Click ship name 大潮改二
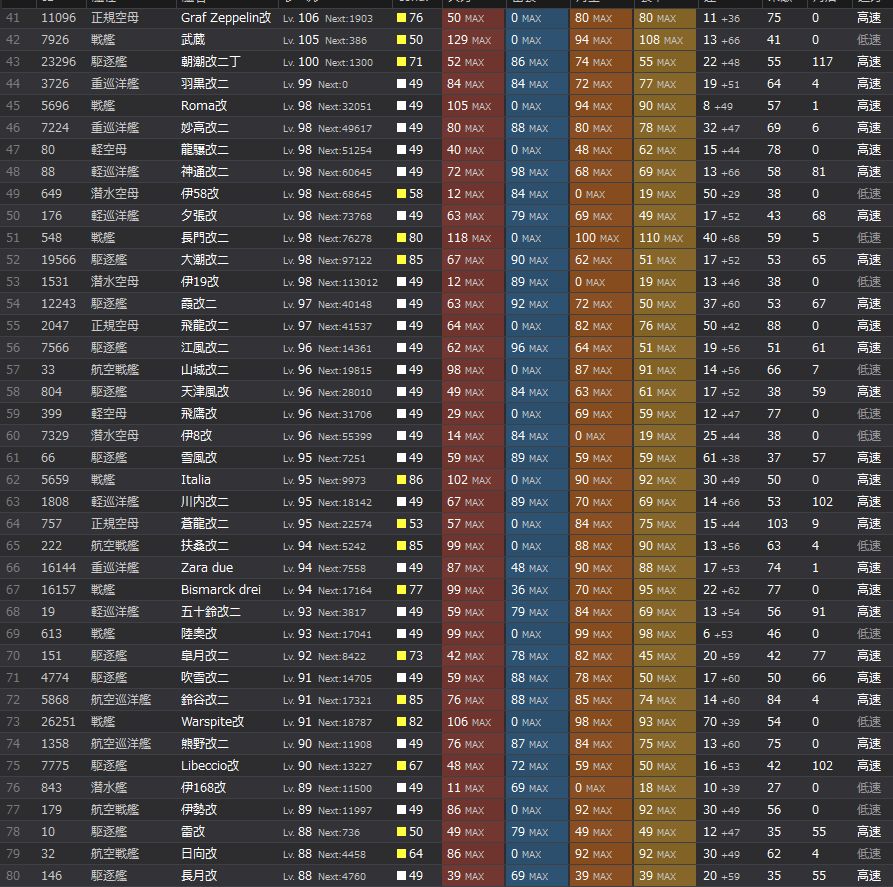The width and height of the screenshot is (893, 887). click(x=204, y=260)
